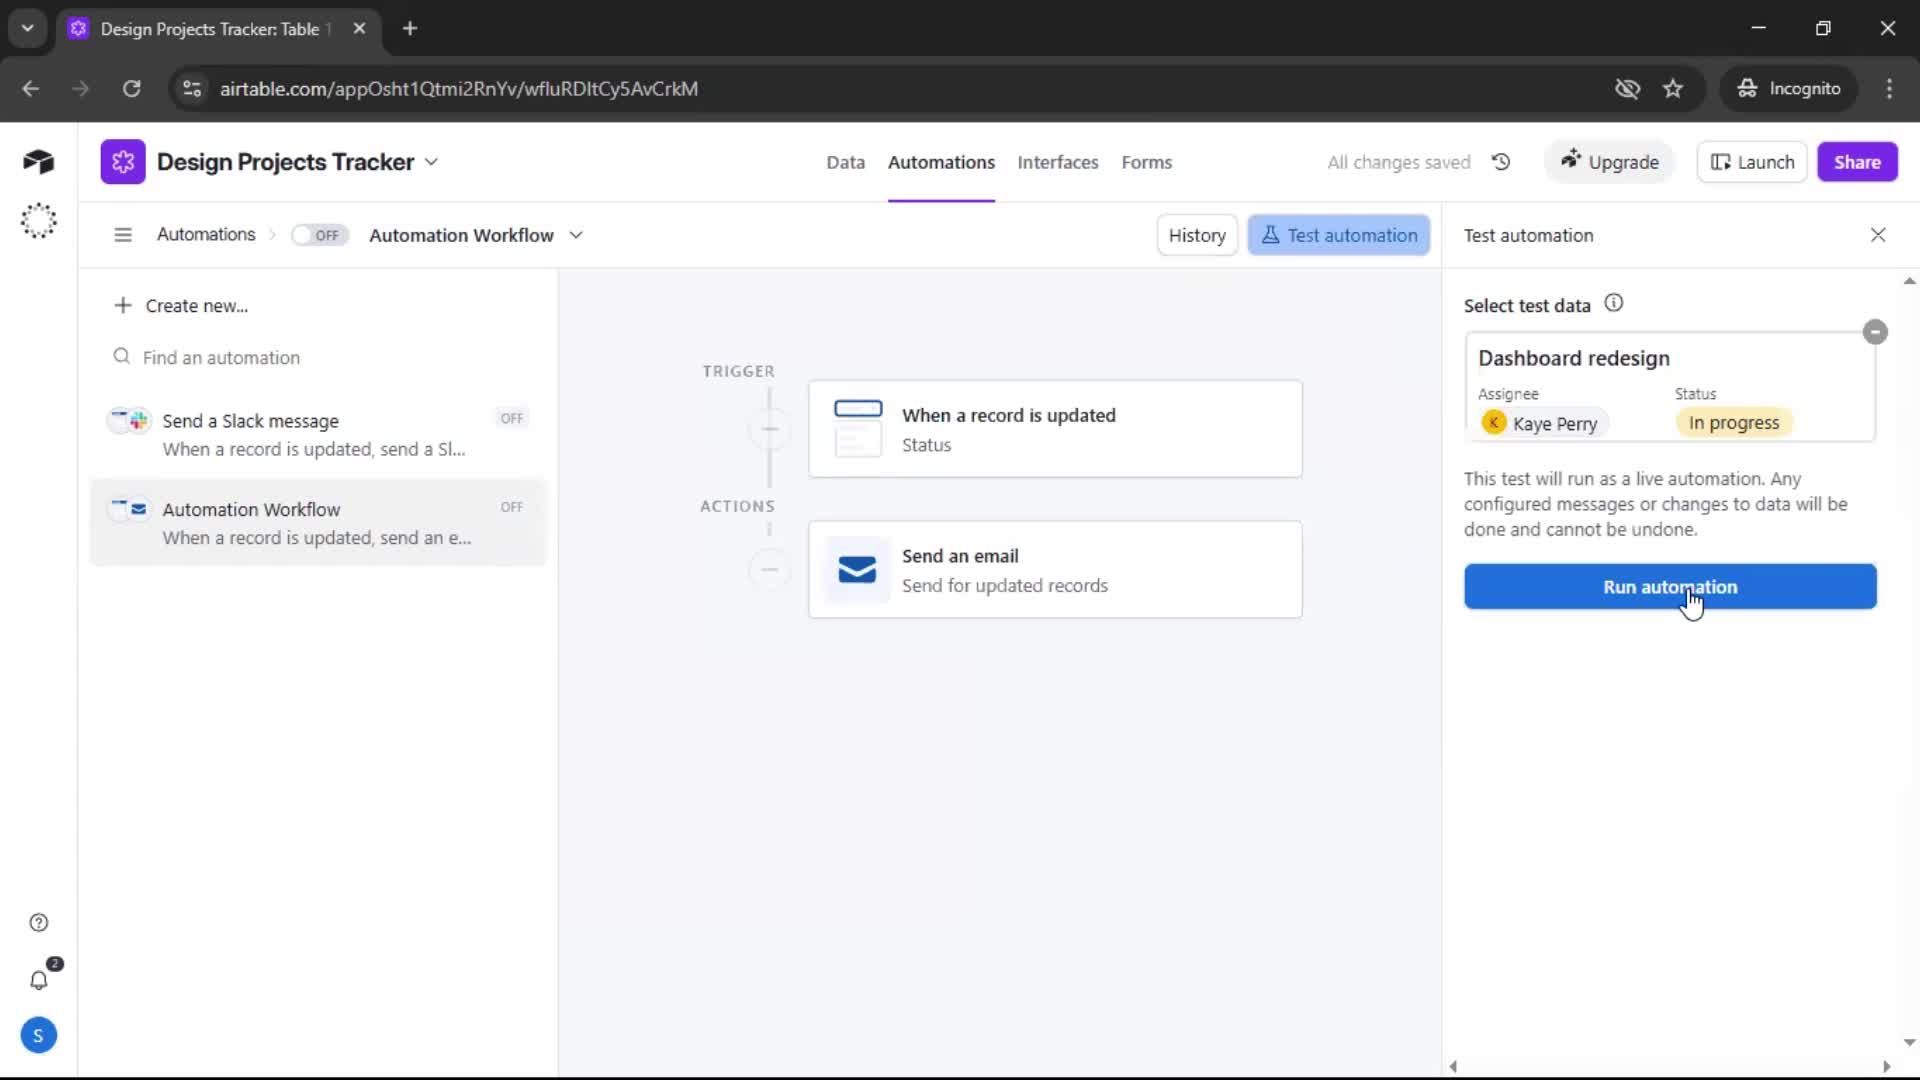Click the Send an email envelope icon

[x=857, y=570]
